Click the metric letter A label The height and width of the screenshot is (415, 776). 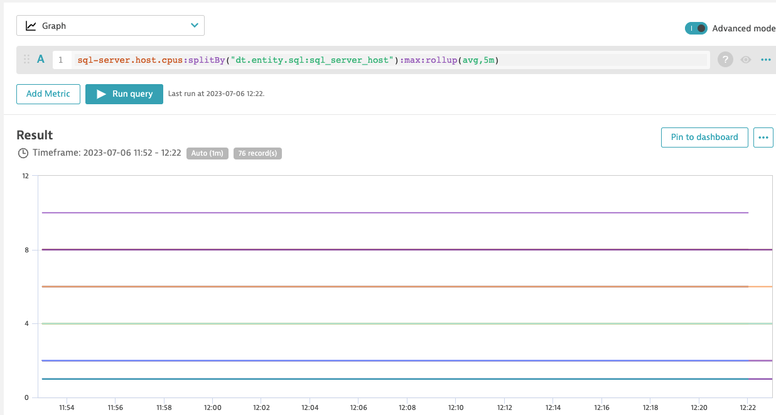[x=41, y=60]
